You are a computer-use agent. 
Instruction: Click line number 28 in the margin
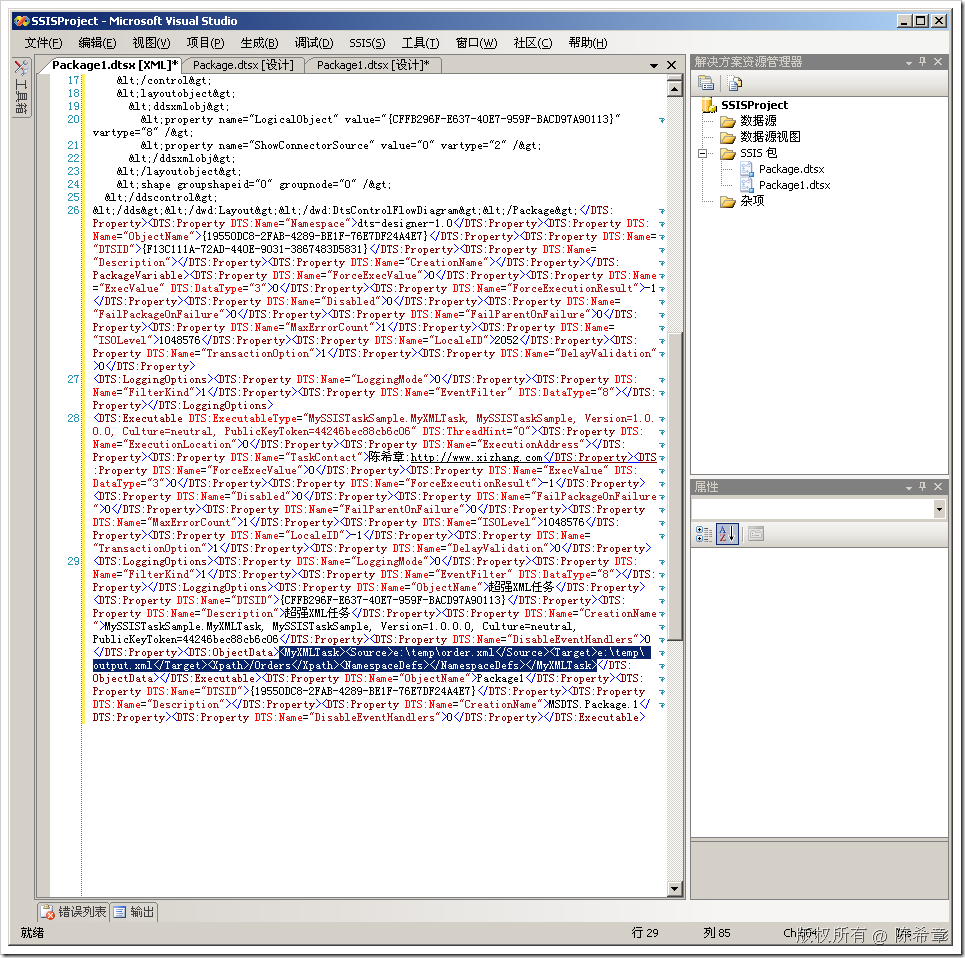[73, 418]
